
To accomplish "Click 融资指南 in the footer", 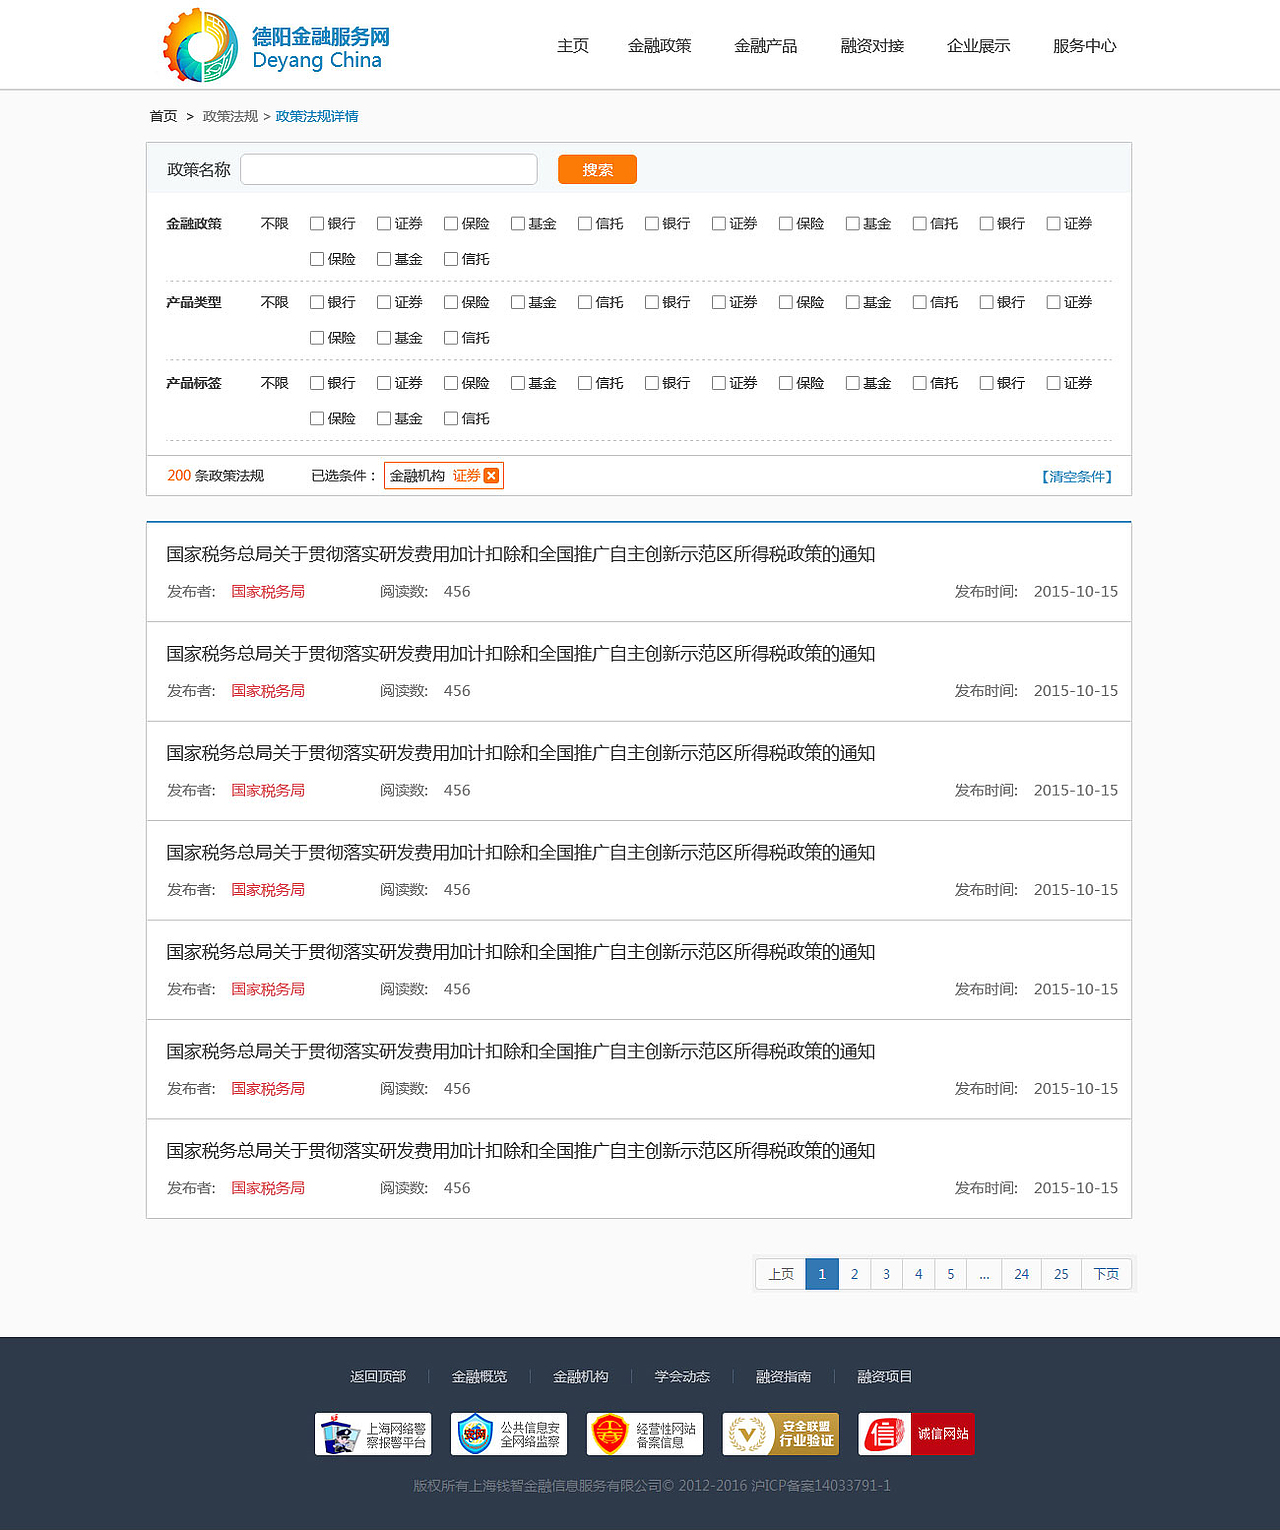I will (783, 1377).
